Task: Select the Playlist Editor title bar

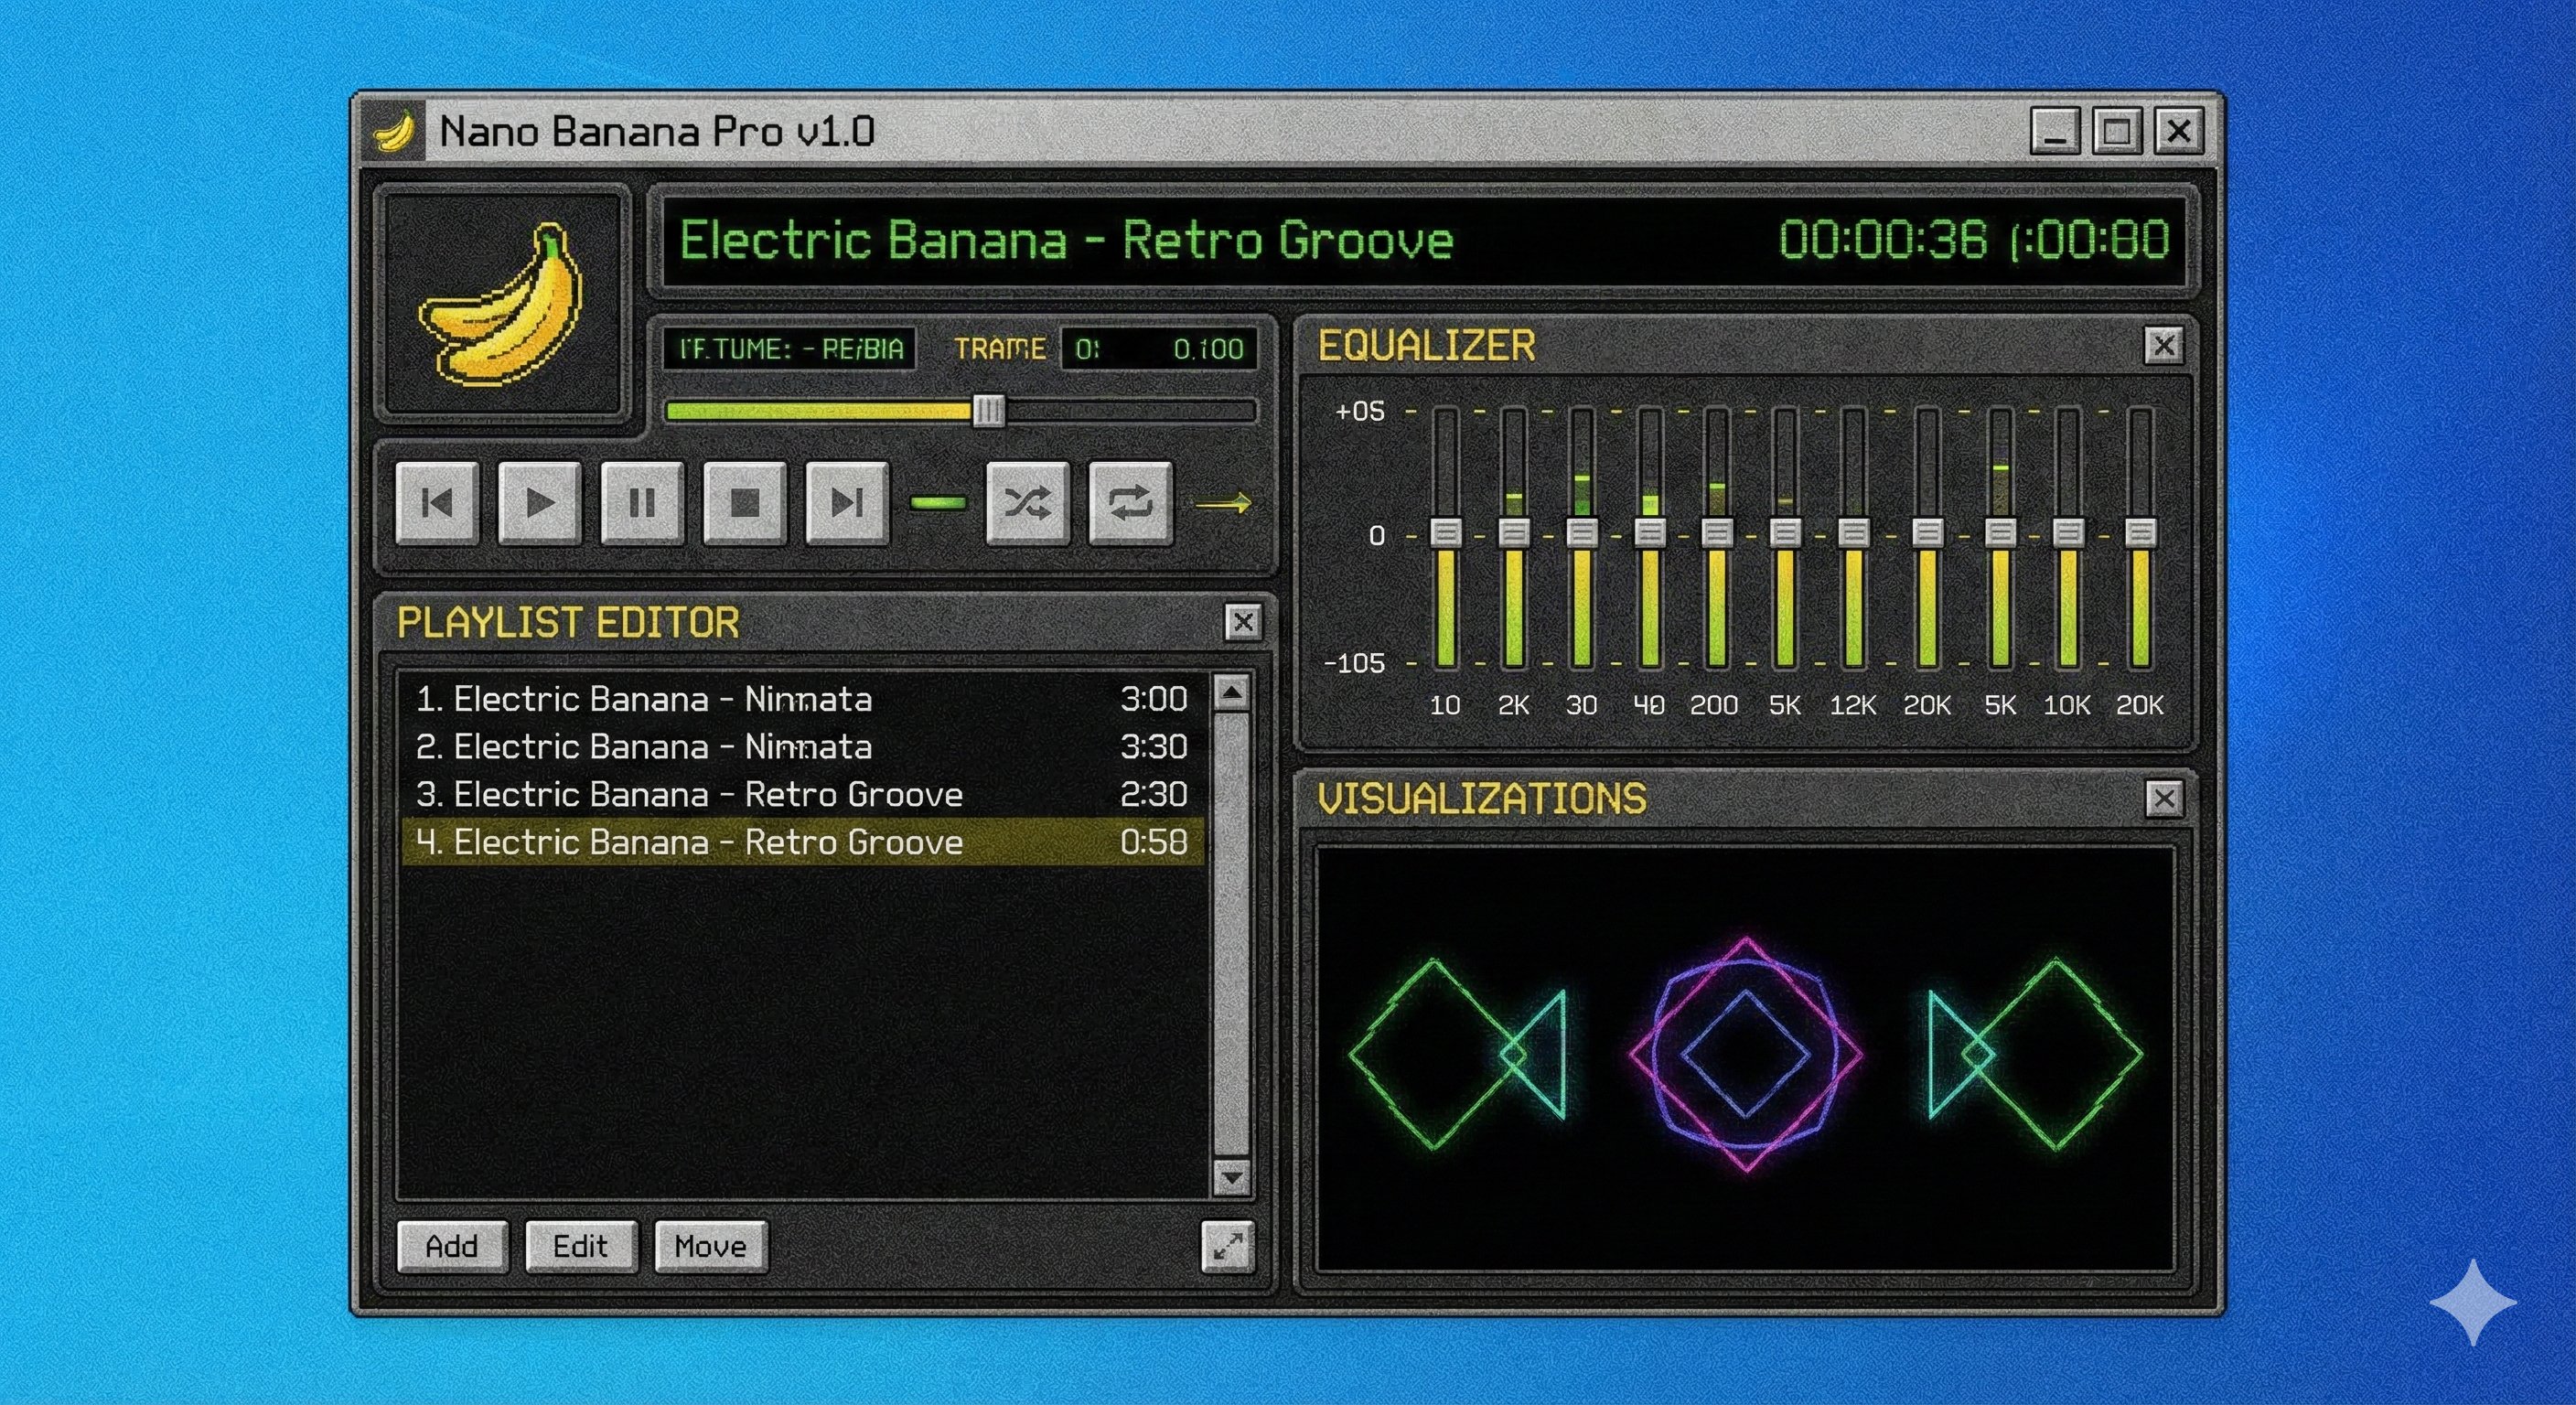Action: [567, 622]
